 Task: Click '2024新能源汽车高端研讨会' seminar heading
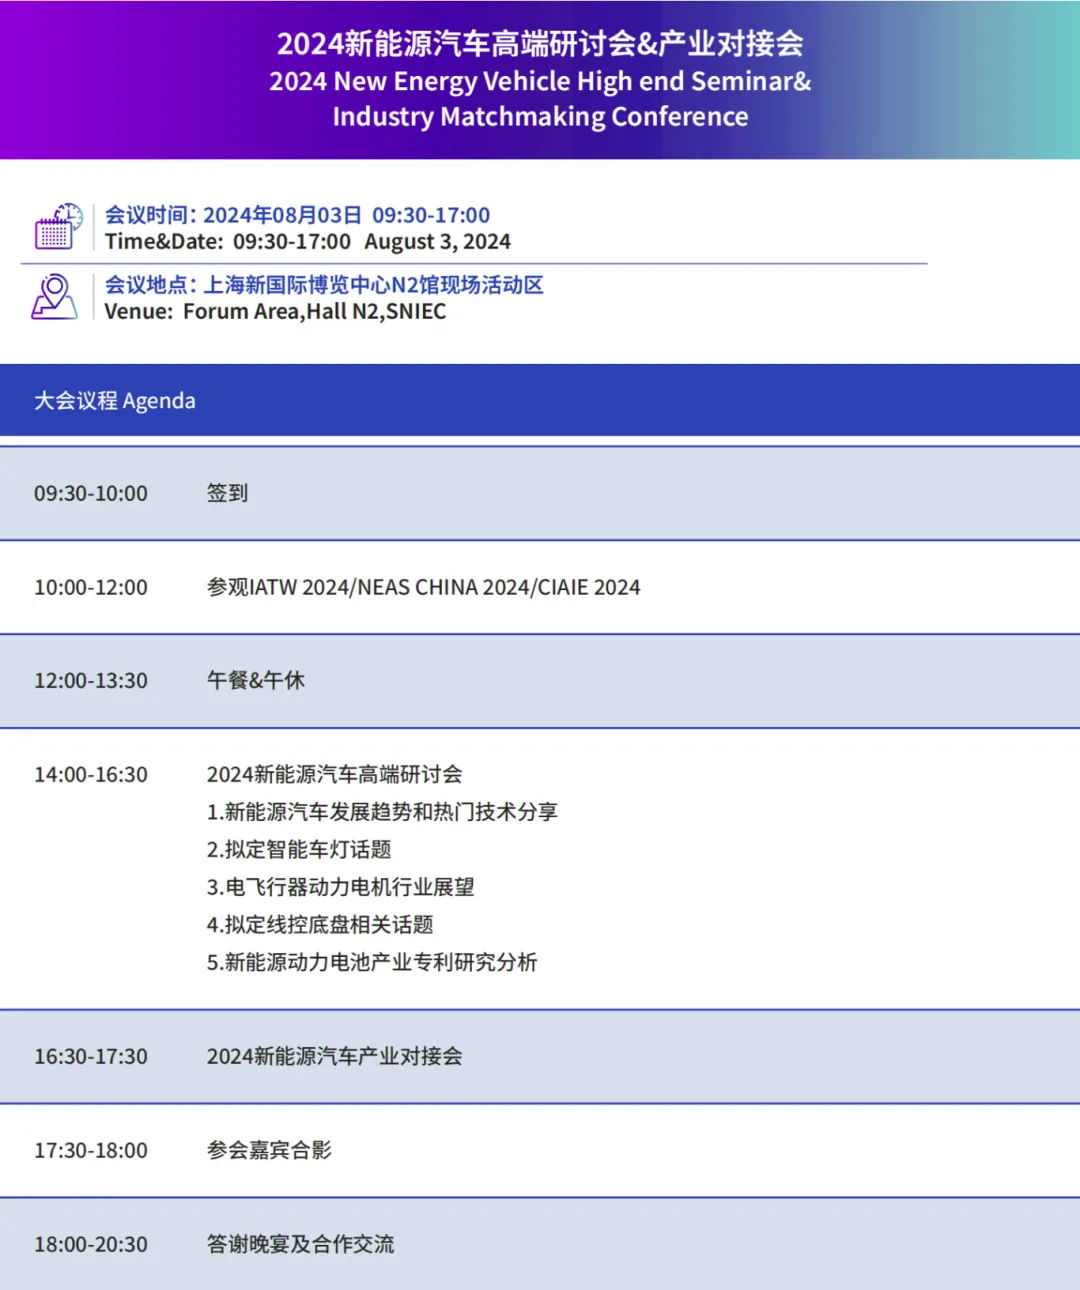click(x=334, y=775)
